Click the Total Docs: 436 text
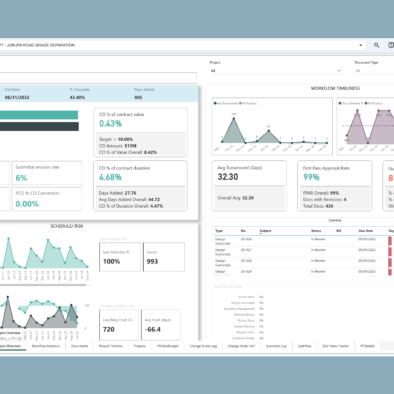Screen dimensions: 394x394 pyautogui.click(x=318, y=206)
